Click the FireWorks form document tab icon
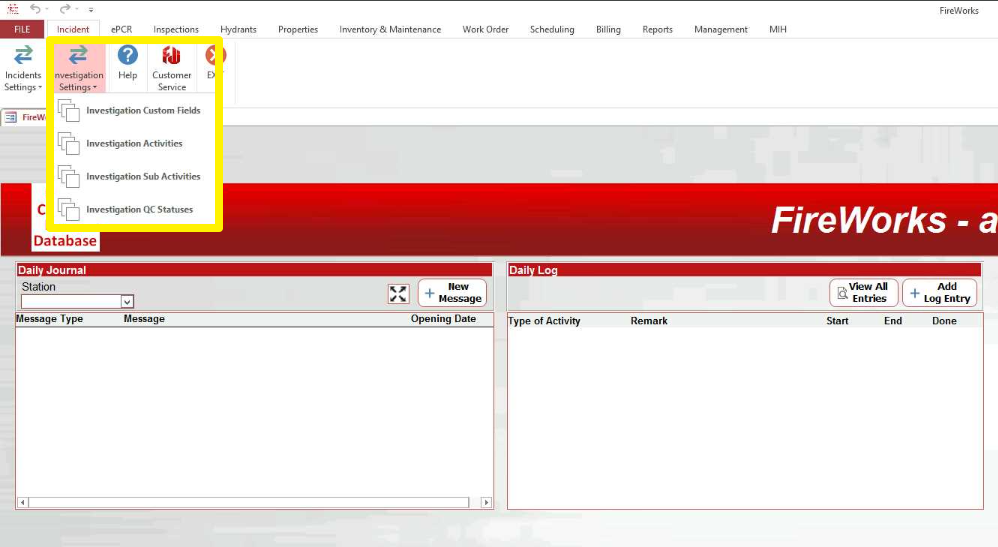This screenshot has width=998, height=547. click(11, 117)
